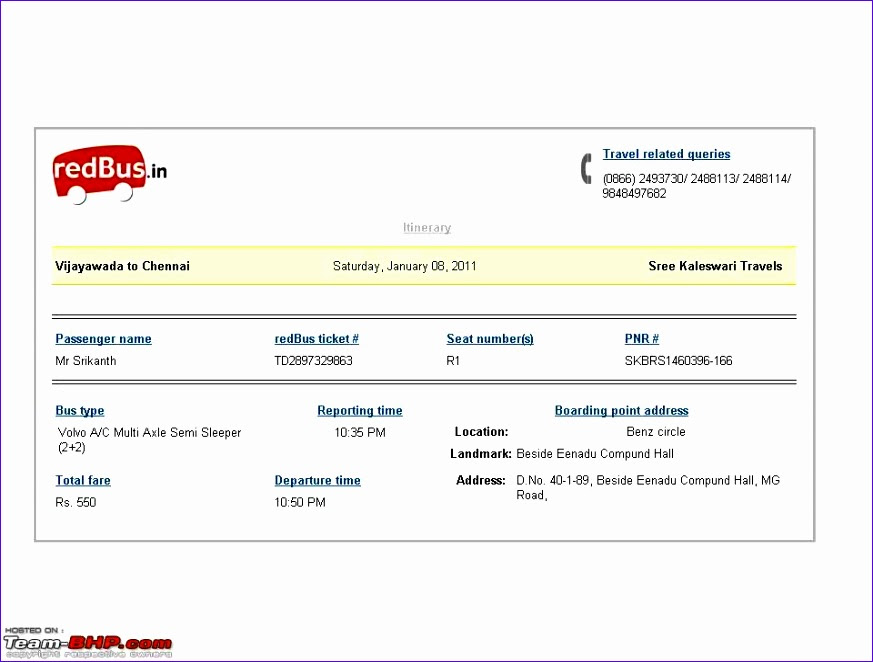Screen dimensions: 873x662
Task: Click the Boarding point address heading
Action: click(x=621, y=411)
